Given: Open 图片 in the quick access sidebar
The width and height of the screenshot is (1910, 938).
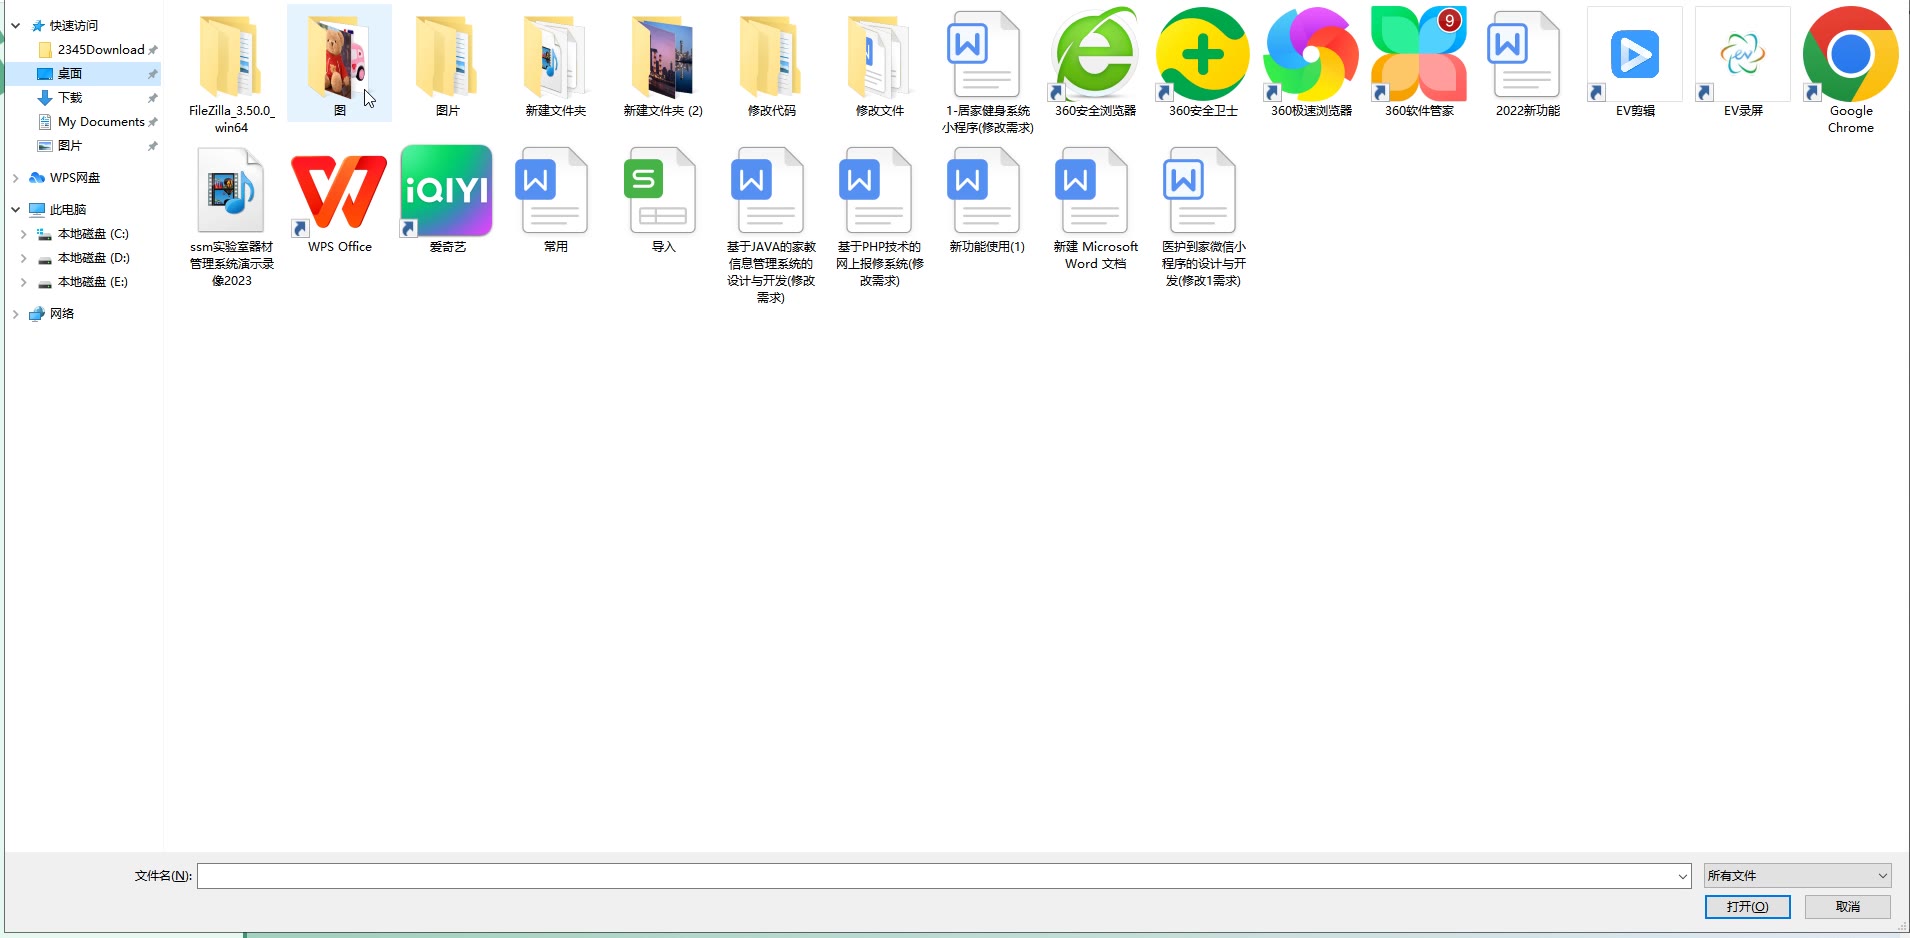Looking at the screenshot, I should click(x=70, y=146).
